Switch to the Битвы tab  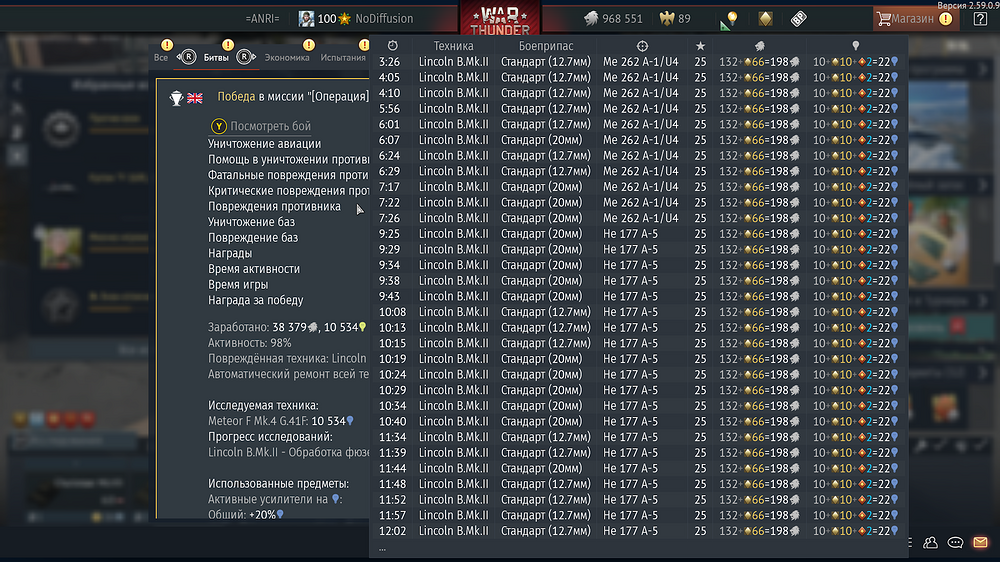coord(216,57)
